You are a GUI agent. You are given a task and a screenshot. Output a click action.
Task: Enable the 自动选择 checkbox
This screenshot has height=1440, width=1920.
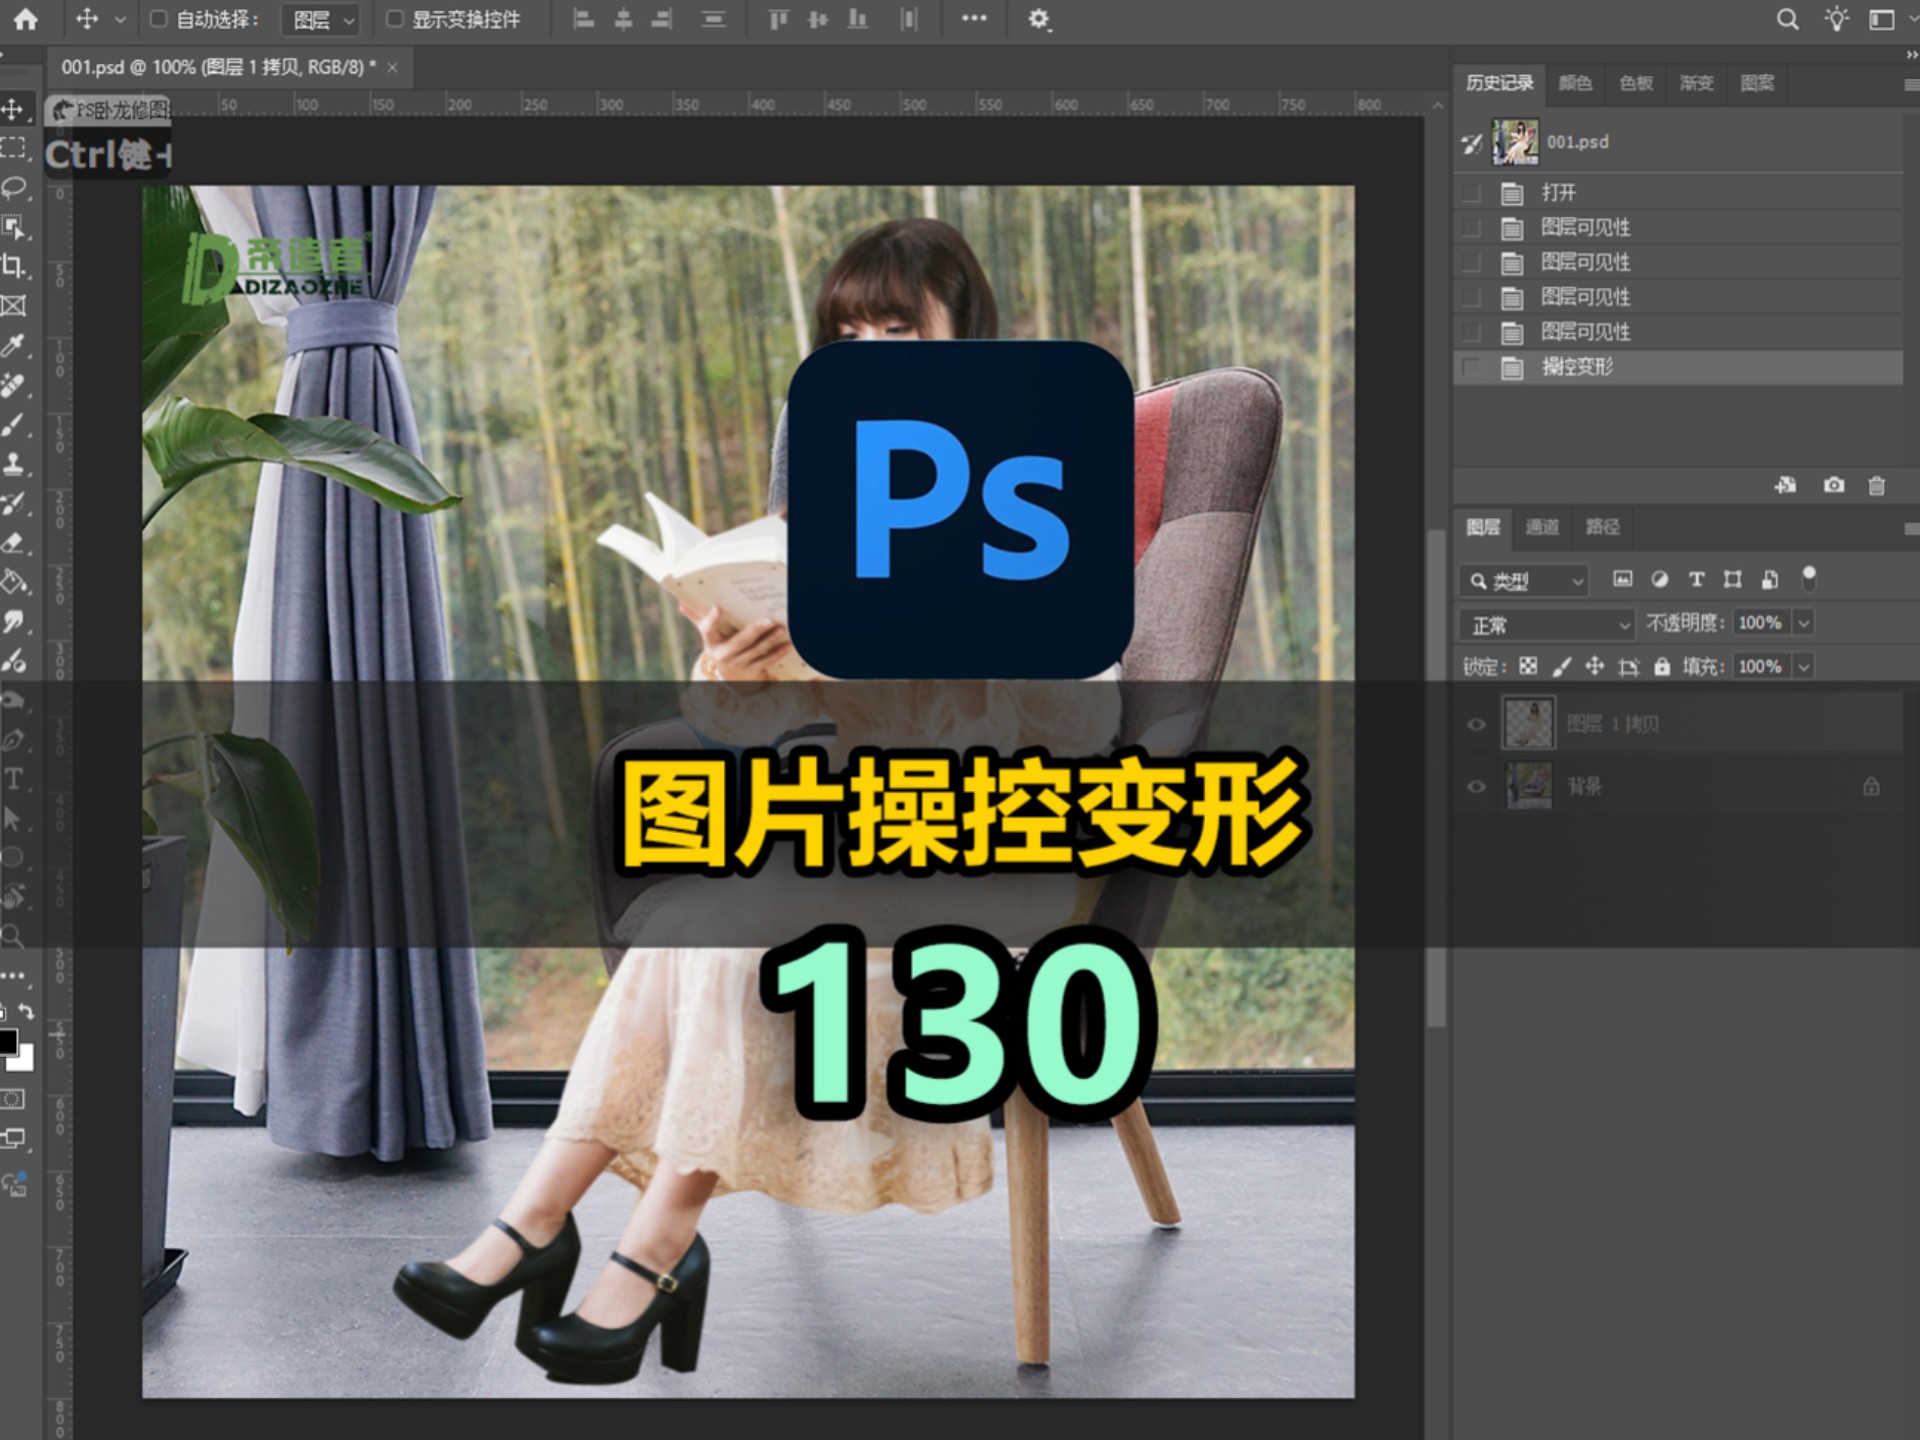[158, 19]
